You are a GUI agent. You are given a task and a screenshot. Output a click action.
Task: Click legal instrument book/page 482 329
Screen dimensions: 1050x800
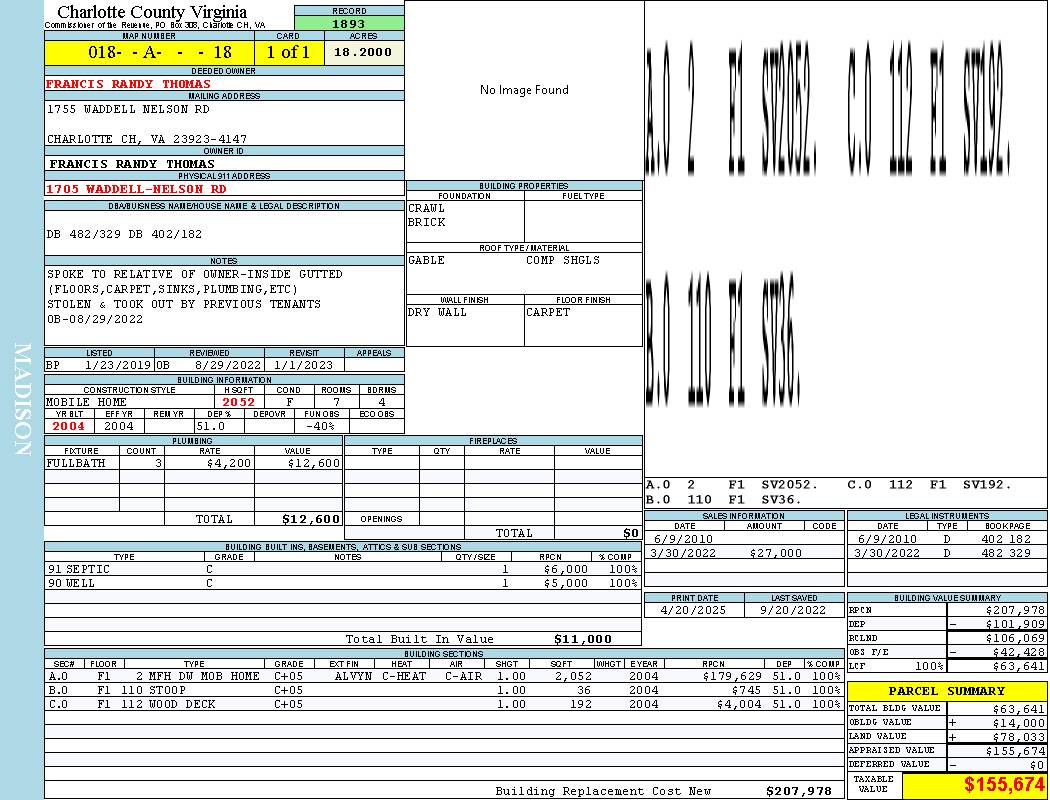point(1007,553)
